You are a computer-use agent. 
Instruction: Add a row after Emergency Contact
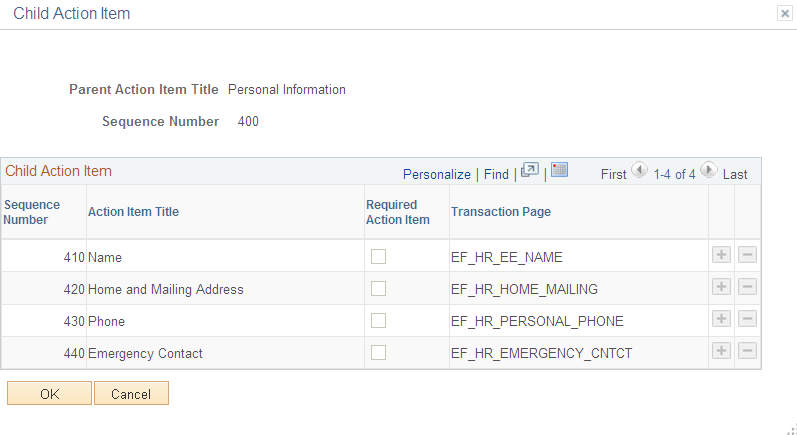(721, 351)
